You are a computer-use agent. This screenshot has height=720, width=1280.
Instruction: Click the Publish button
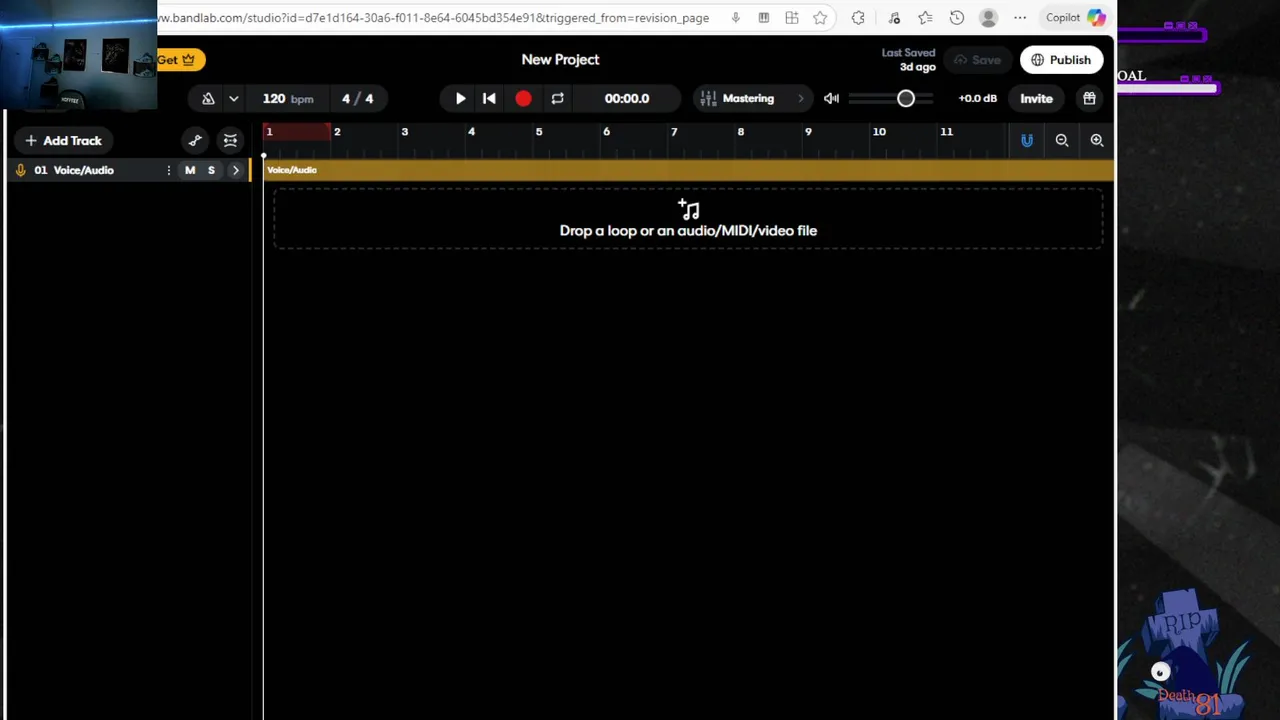(1061, 60)
